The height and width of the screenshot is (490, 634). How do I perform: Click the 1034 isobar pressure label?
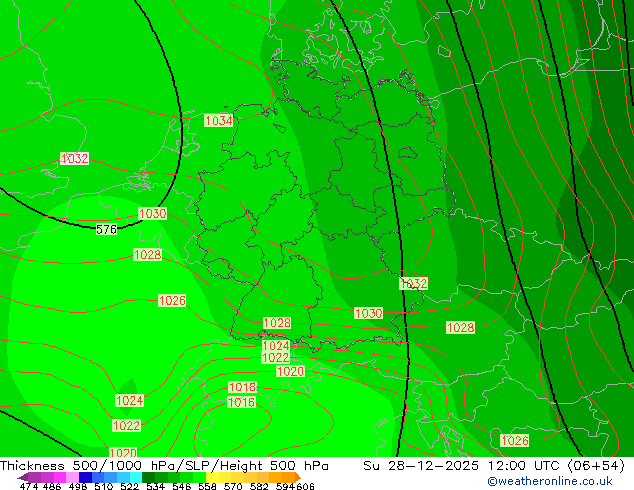(x=219, y=121)
